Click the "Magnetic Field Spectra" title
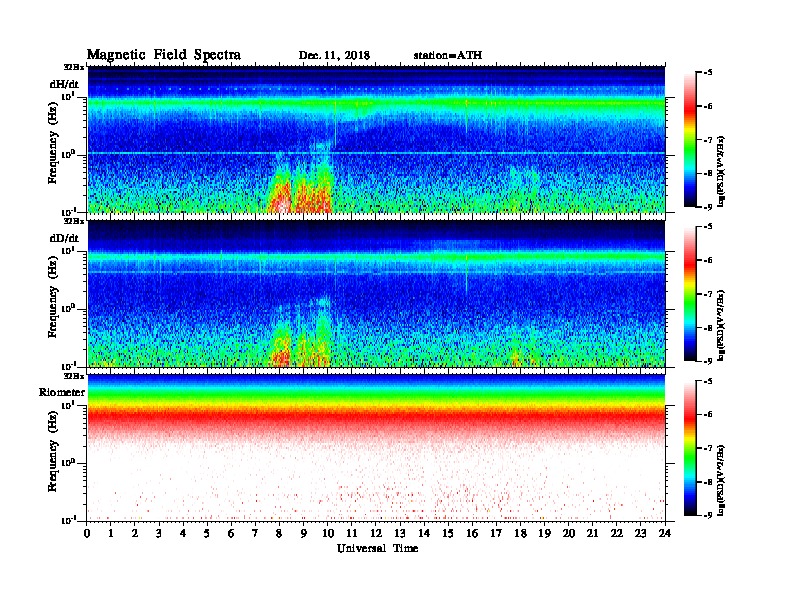The width and height of the screenshot is (792, 612). click(x=164, y=55)
